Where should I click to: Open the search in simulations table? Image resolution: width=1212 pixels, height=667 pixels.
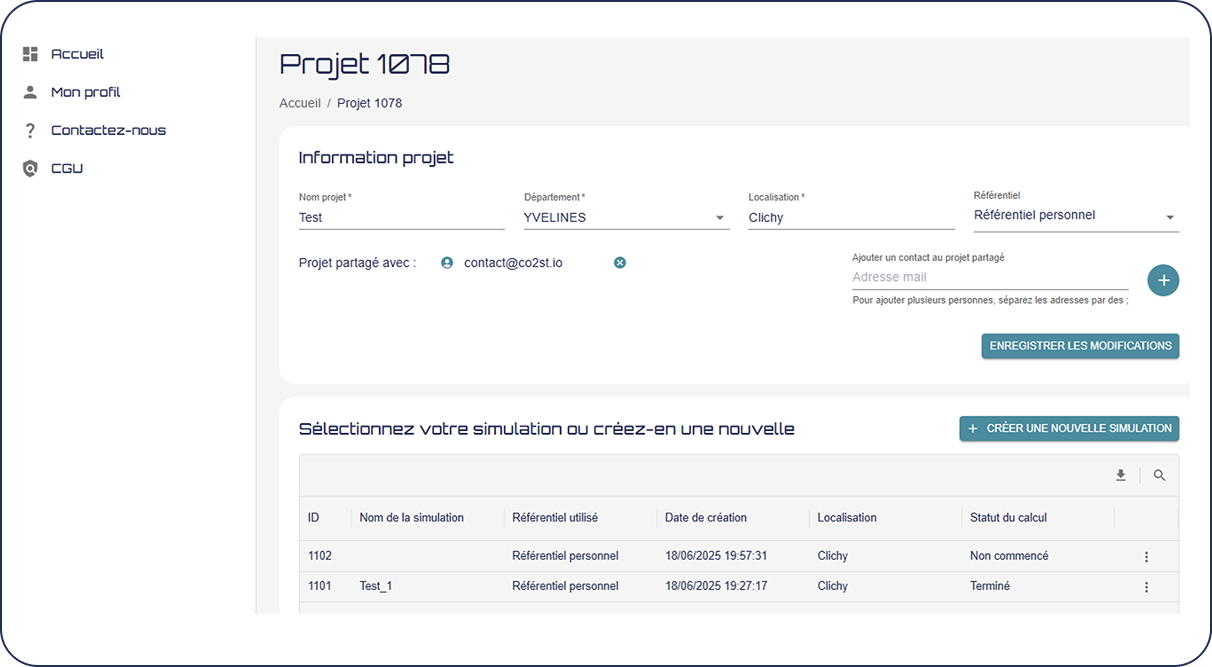tap(1159, 476)
